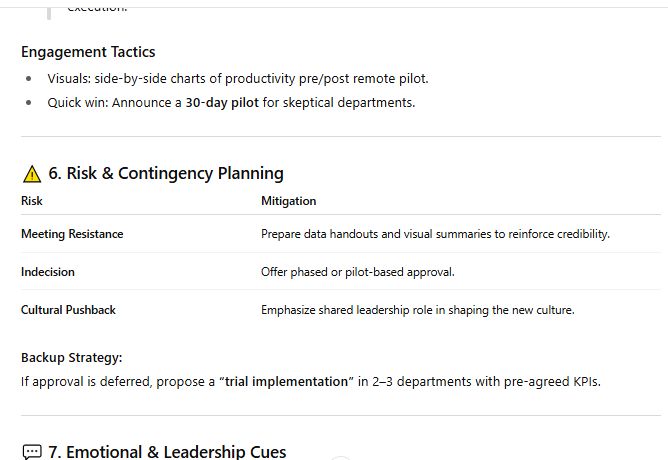The height and width of the screenshot is (460, 668).
Task: Click the "Emphasize shared leadership role" mitigation text
Action: click(x=417, y=310)
